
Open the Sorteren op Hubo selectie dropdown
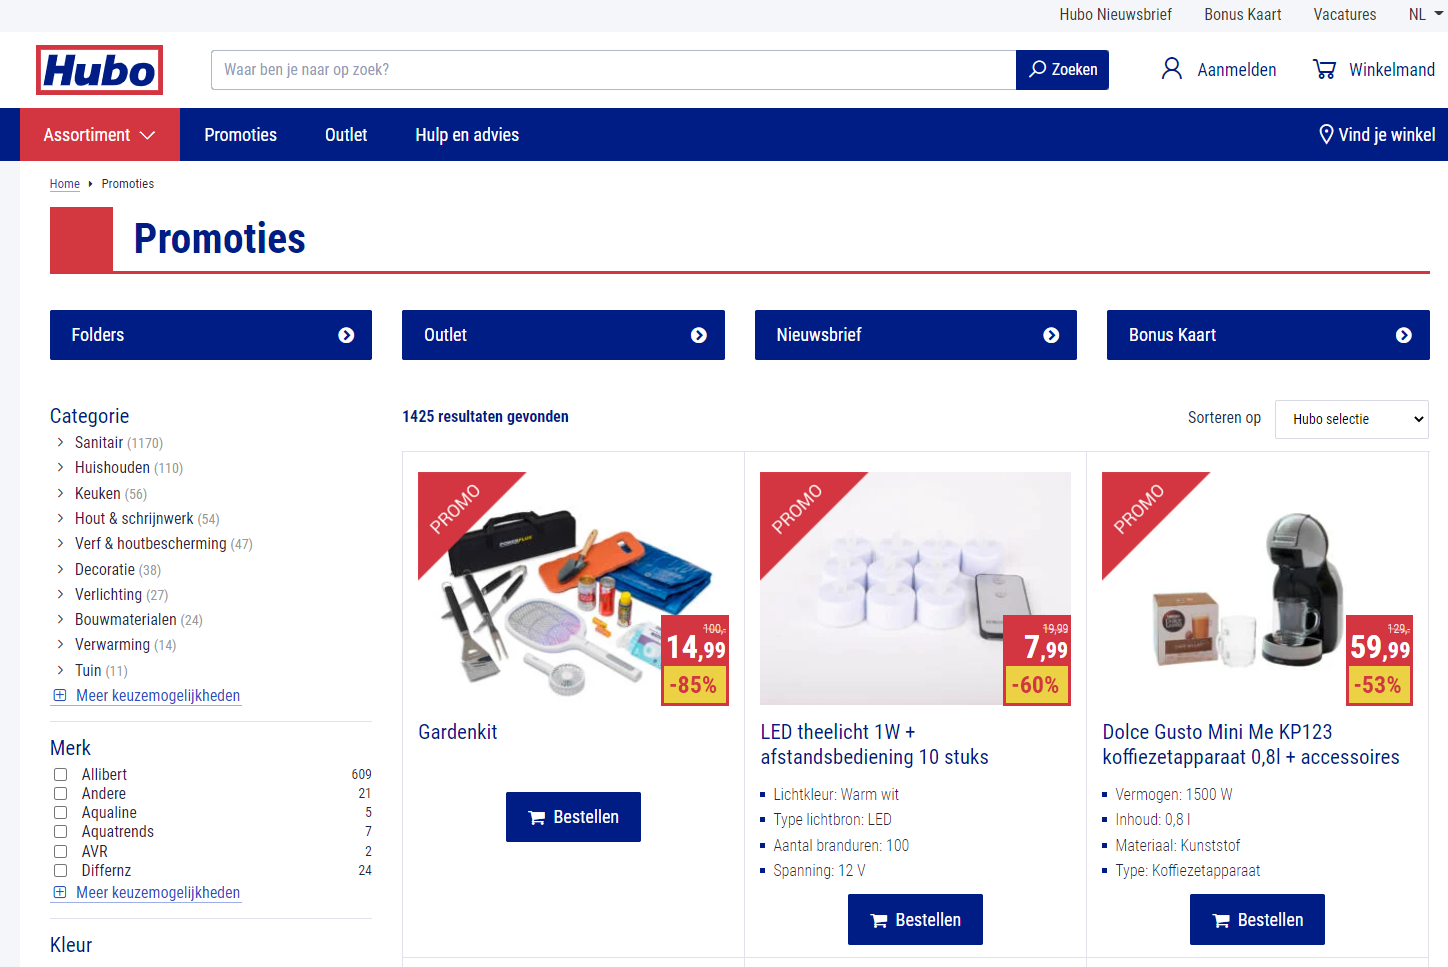click(1351, 419)
